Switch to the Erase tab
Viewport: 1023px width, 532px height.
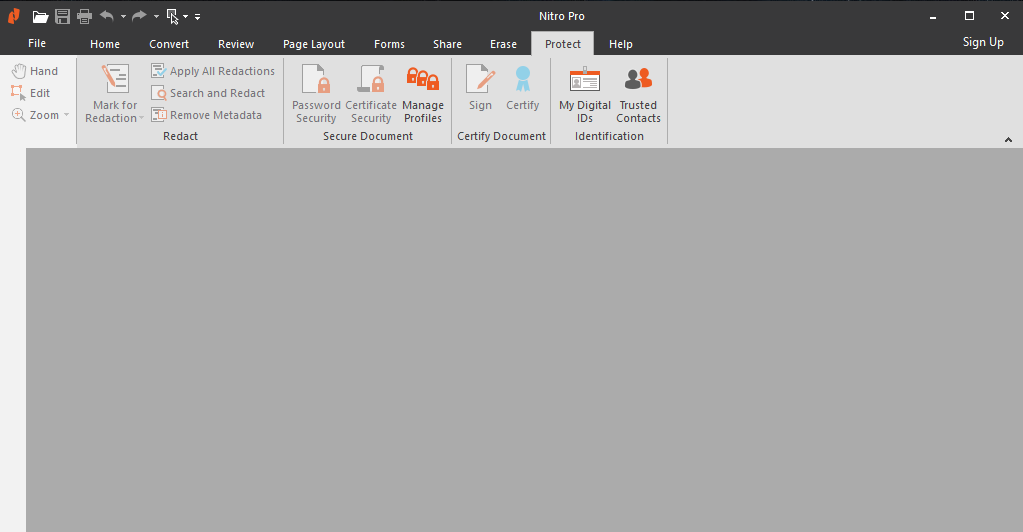point(504,44)
